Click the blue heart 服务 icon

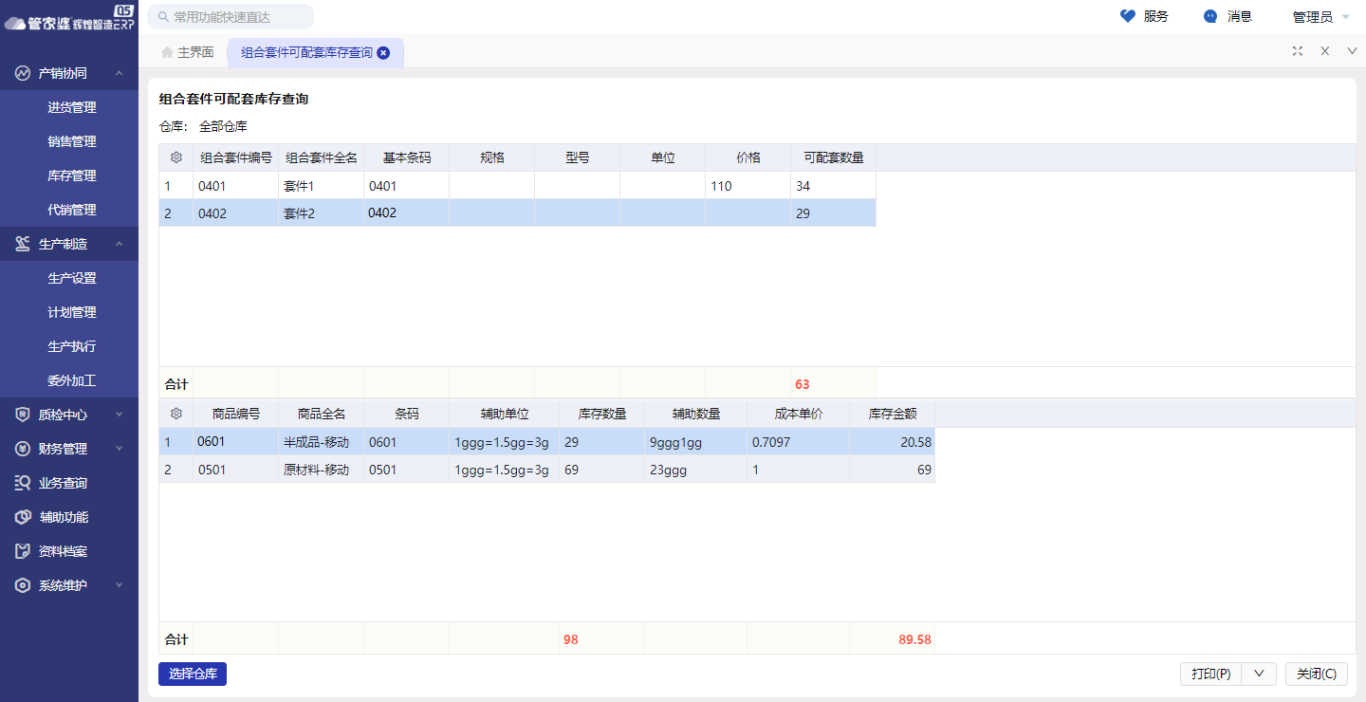point(1128,16)
